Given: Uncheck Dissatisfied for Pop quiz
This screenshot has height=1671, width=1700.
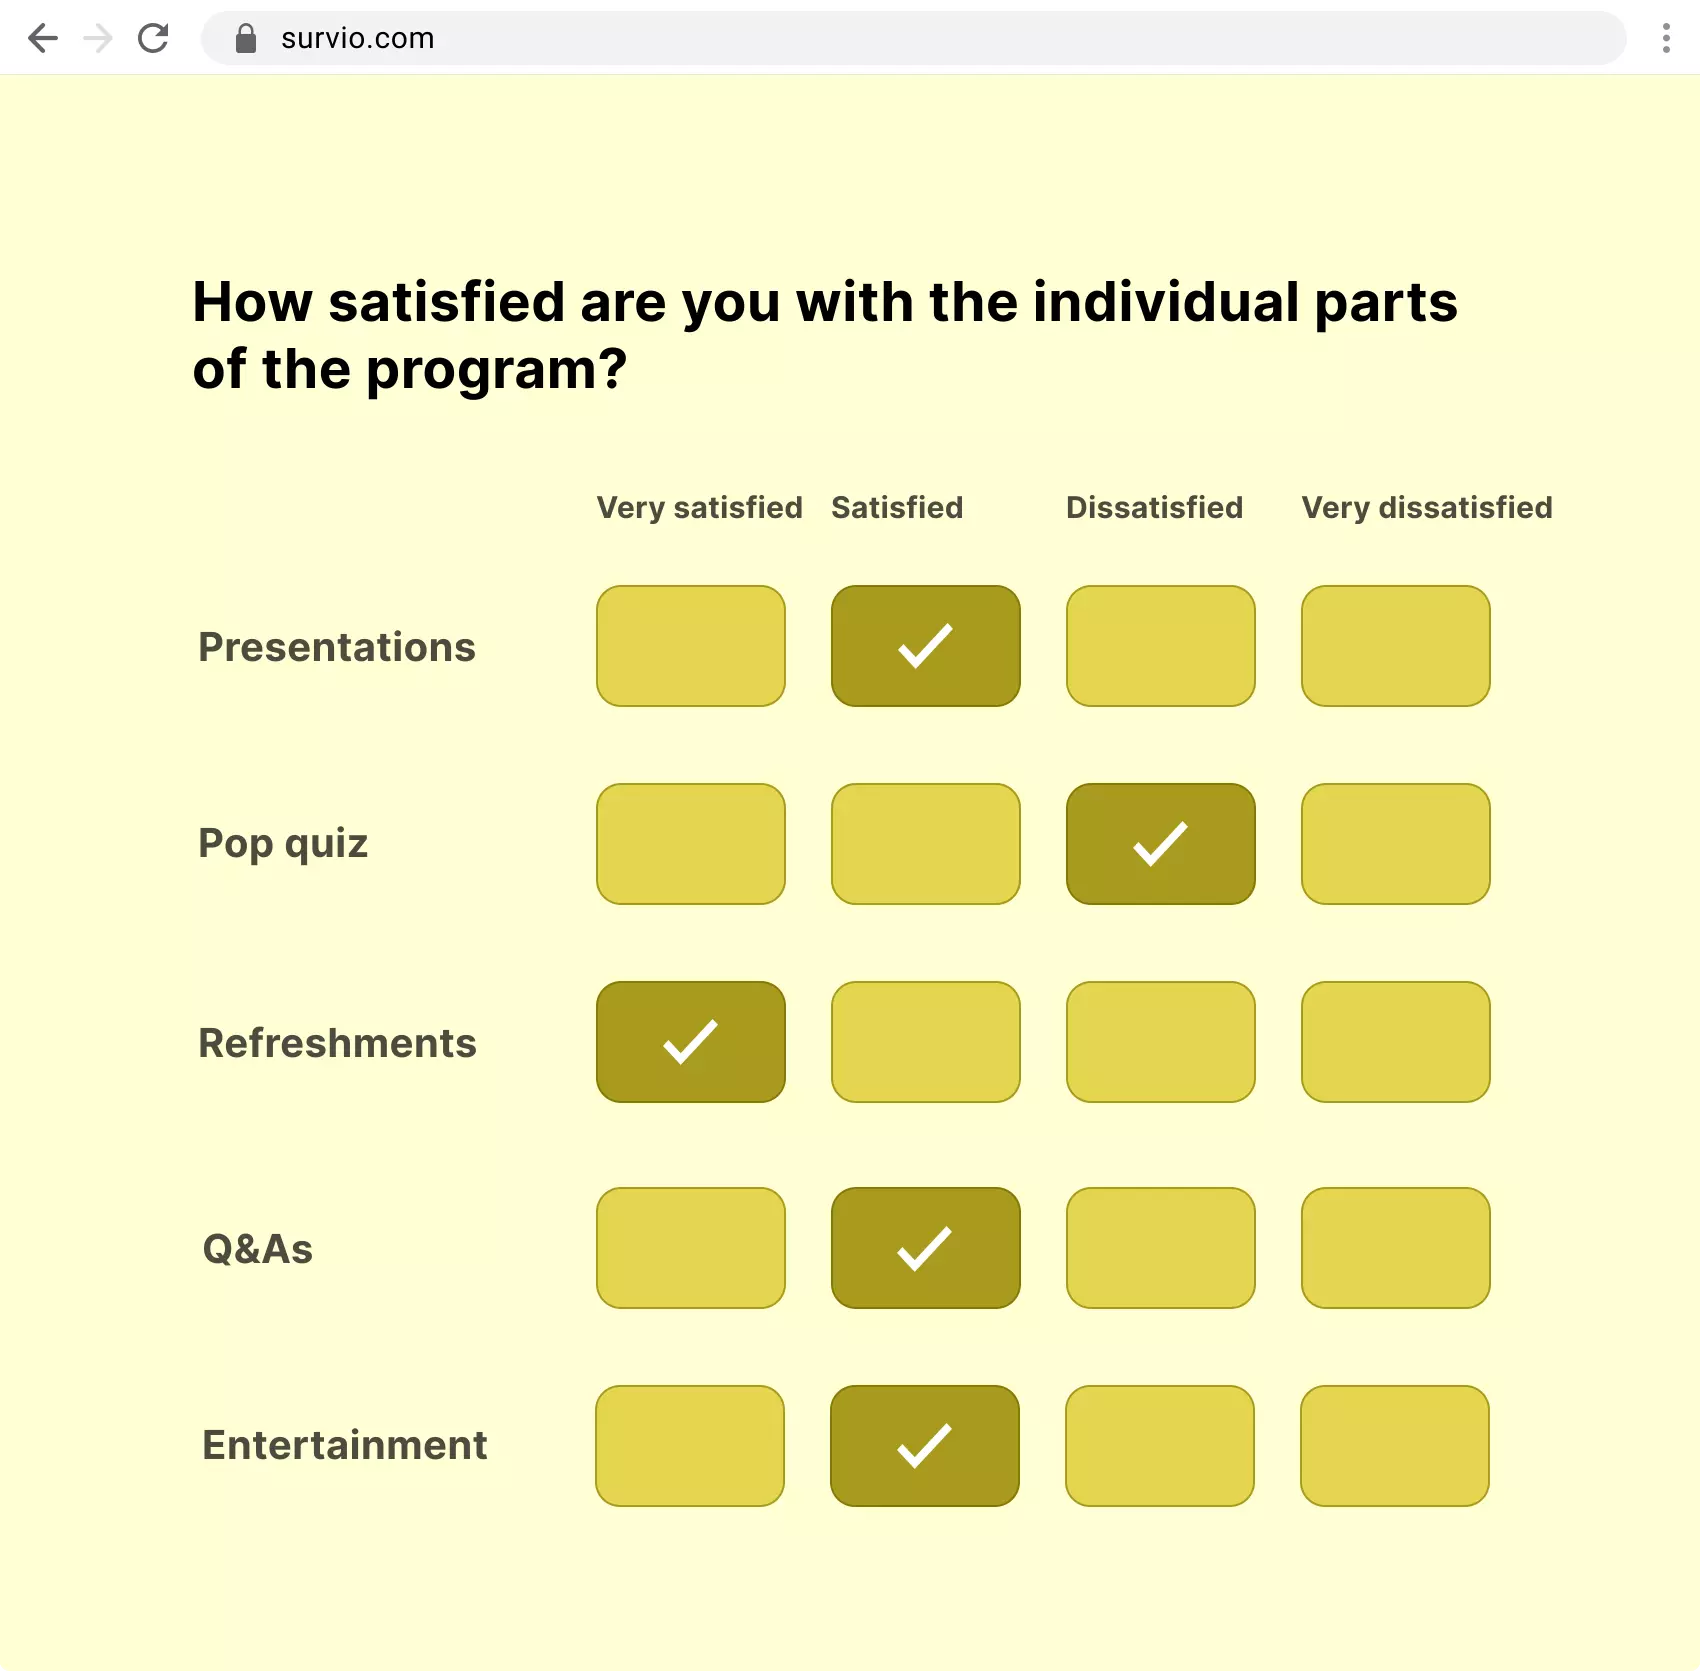Looking at the screenshot, I should [1160, 844].
